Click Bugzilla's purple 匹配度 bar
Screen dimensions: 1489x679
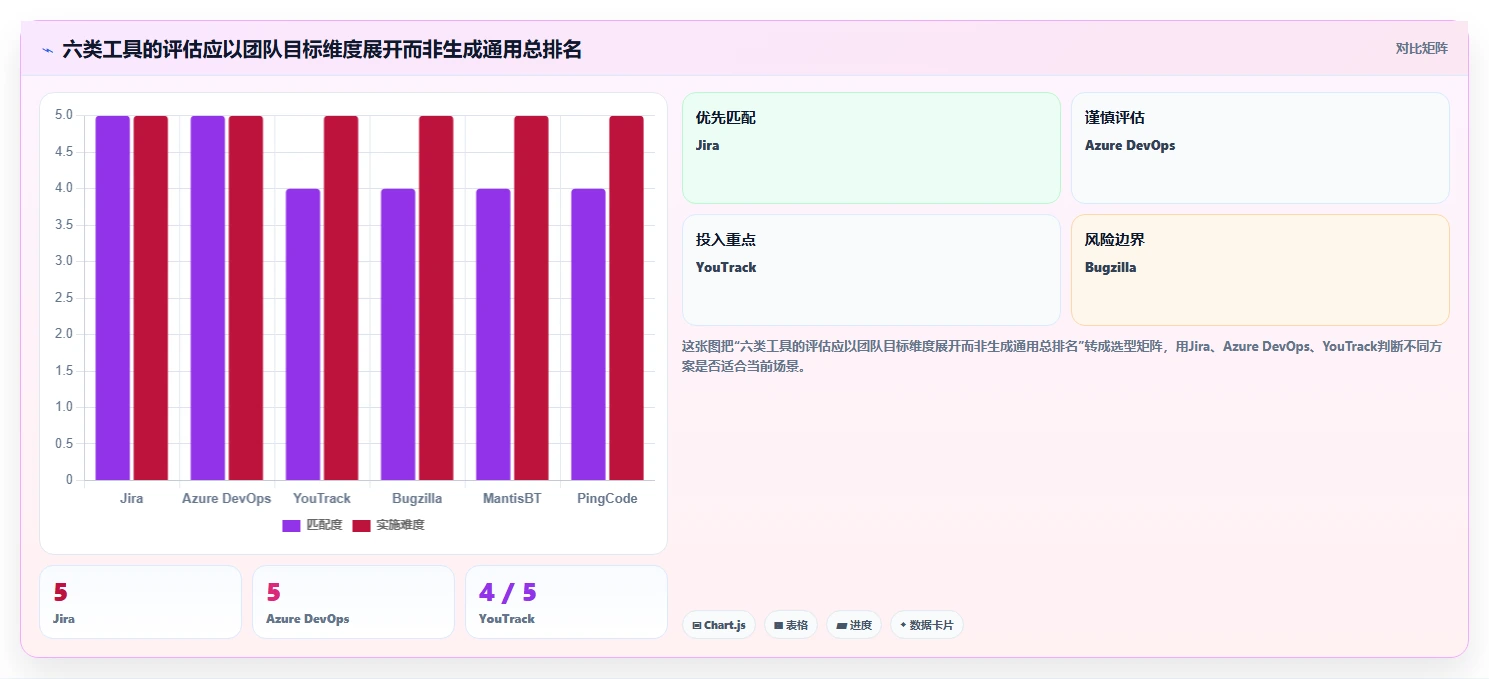398,334
